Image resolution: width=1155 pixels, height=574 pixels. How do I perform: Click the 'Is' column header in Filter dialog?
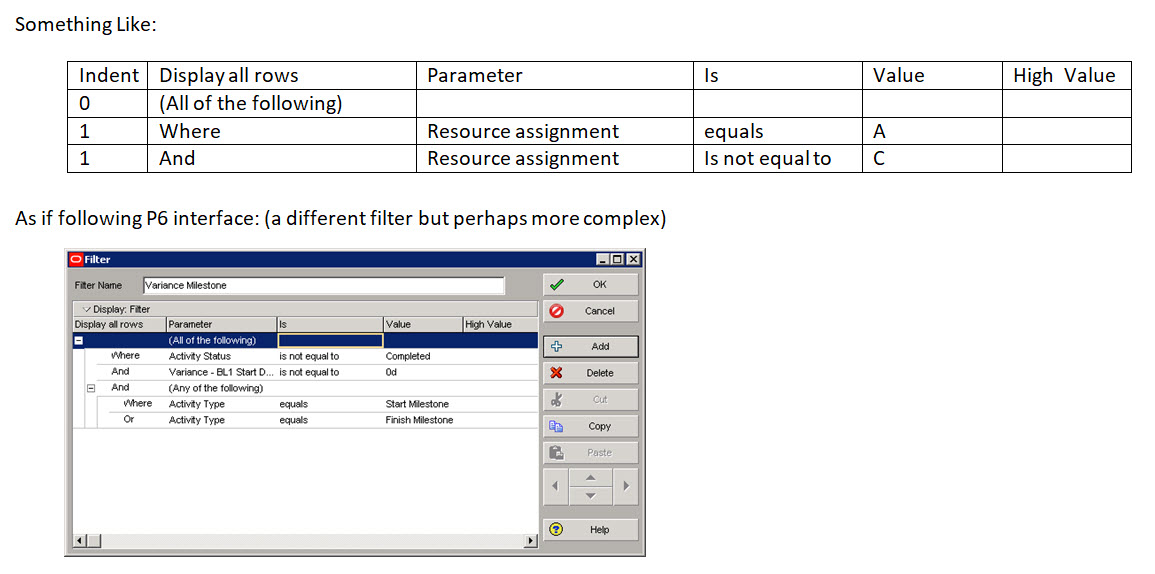(x=330, y=324)
